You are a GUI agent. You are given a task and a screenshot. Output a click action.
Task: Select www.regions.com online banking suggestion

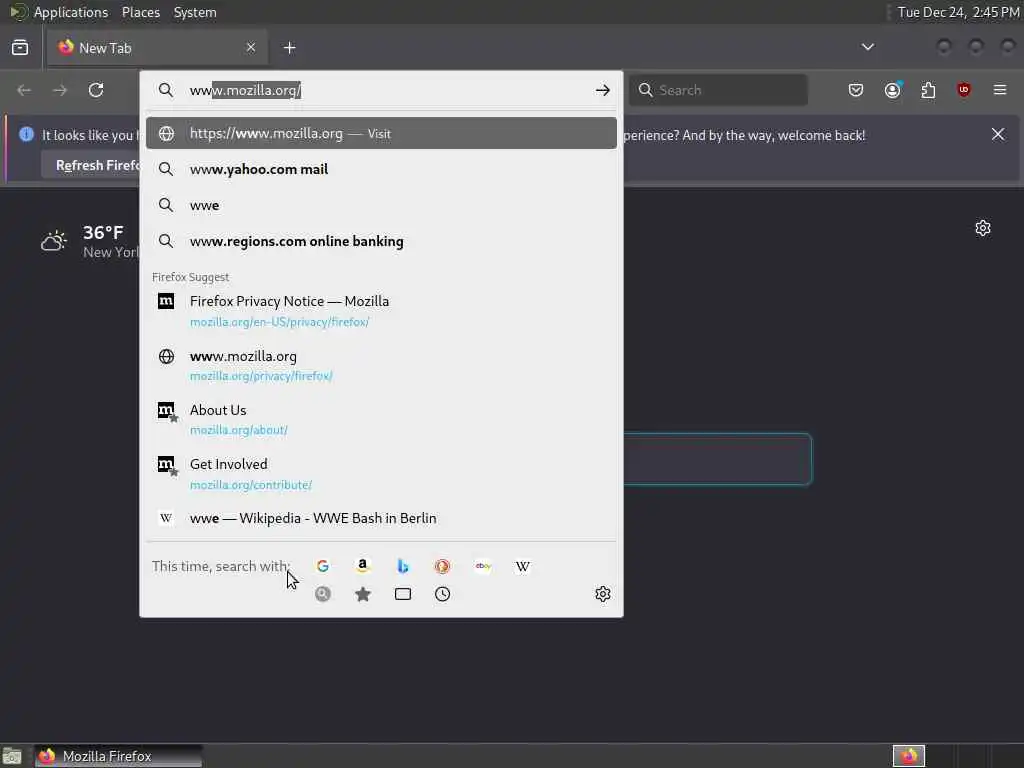point(381,241)
